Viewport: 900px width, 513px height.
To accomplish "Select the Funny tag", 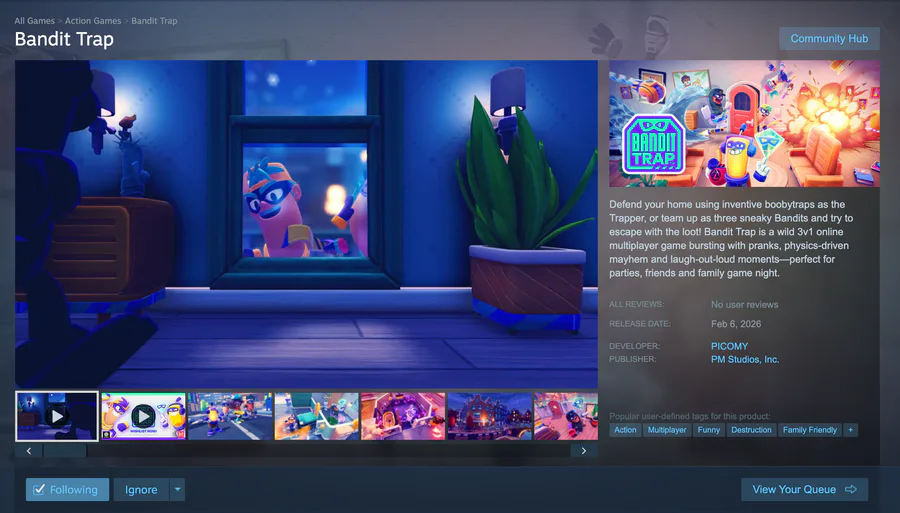I will (708, 430).
